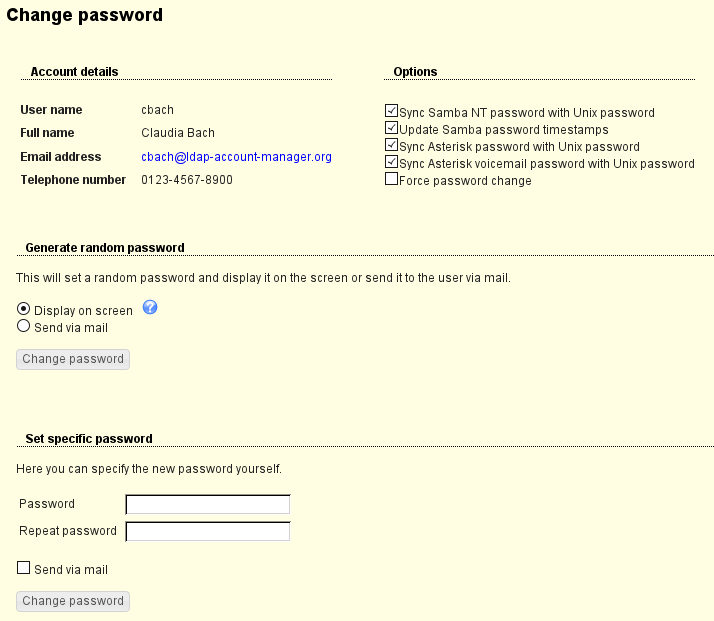The width and height of the screenshot is (714, 621).
Task: Disable Sync Asterisk password with Unix password
Action: 392,146
